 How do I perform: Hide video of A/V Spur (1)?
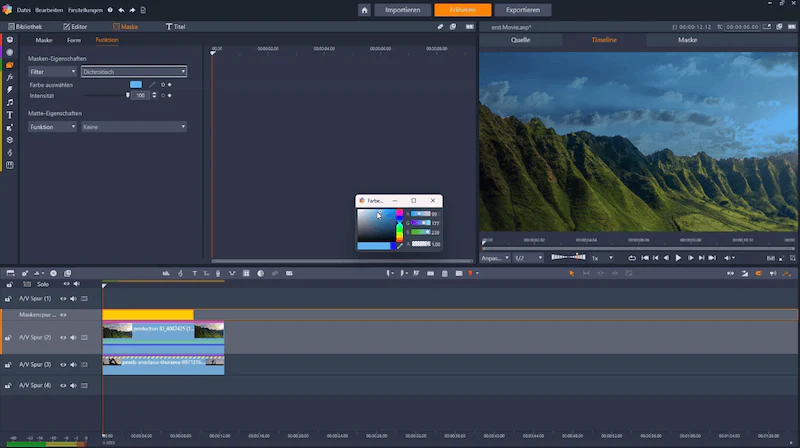point(63,299)
